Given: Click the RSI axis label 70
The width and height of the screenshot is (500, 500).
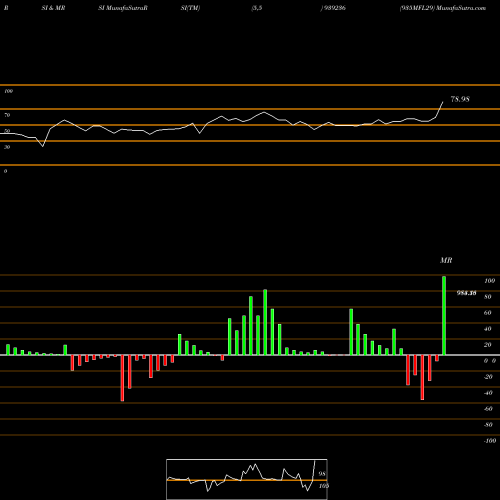Looking at the screenshot, I should (7, 115).
